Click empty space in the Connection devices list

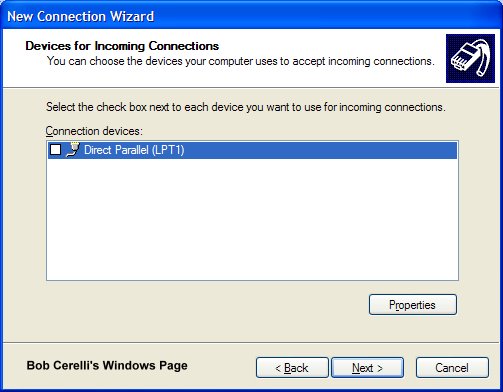point(252,219)
